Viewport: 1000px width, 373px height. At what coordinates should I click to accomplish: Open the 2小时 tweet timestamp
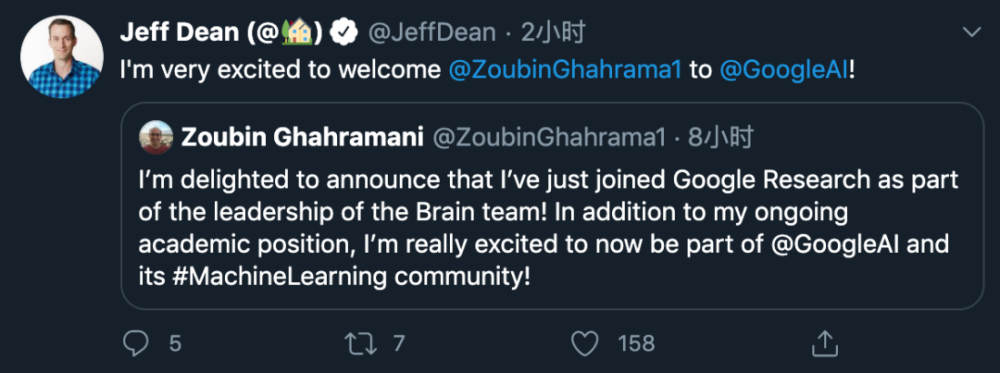pos(553,33)
